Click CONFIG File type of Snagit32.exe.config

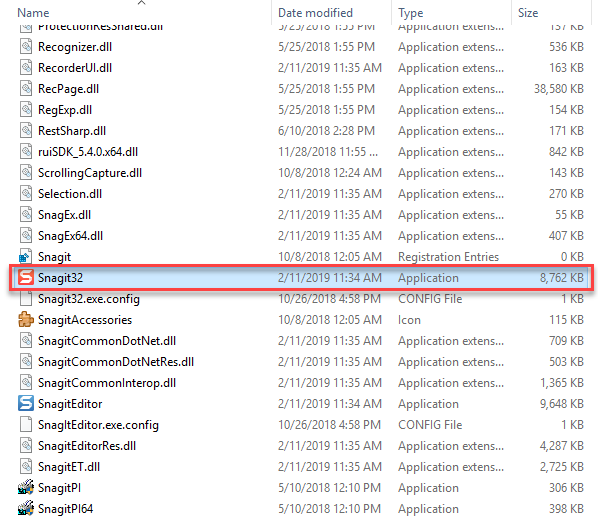click(430, 299)
